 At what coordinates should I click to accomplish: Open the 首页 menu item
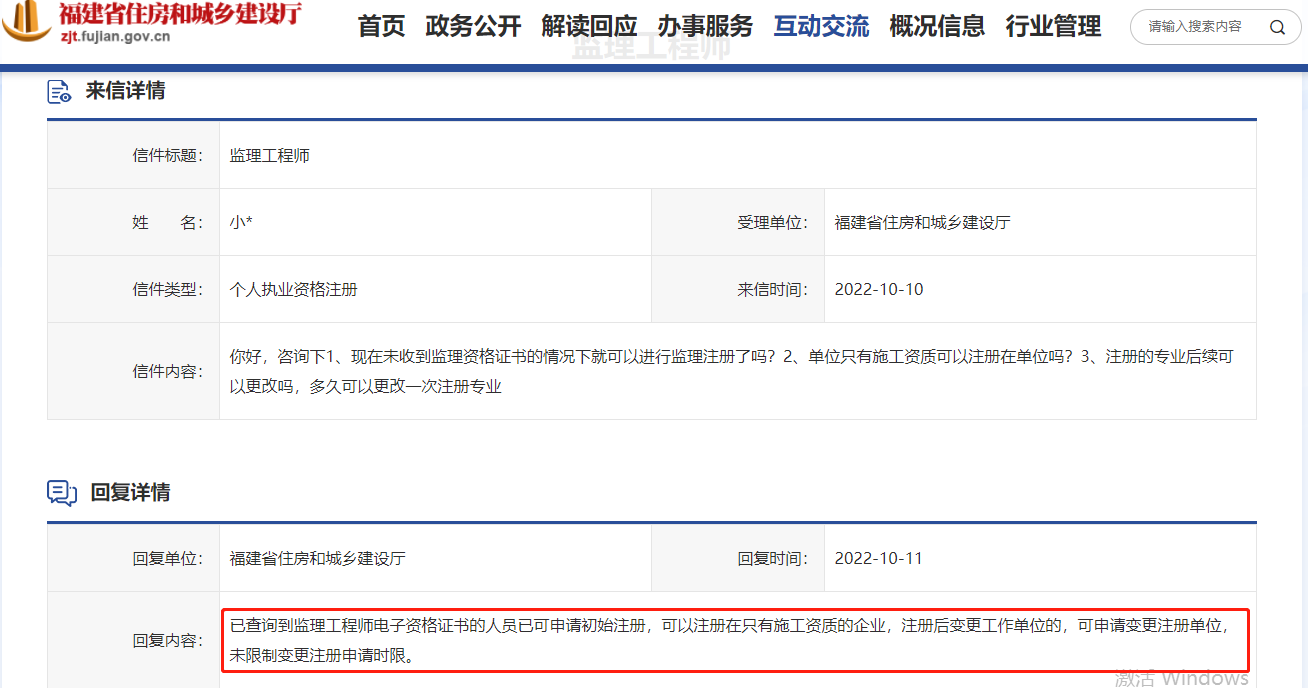tap(381, 27)
